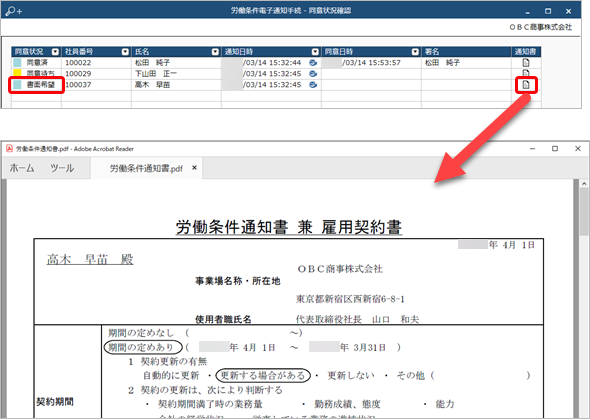Click the notification status icon in row 100029
590x420 pixels.
tap(313, 74)
